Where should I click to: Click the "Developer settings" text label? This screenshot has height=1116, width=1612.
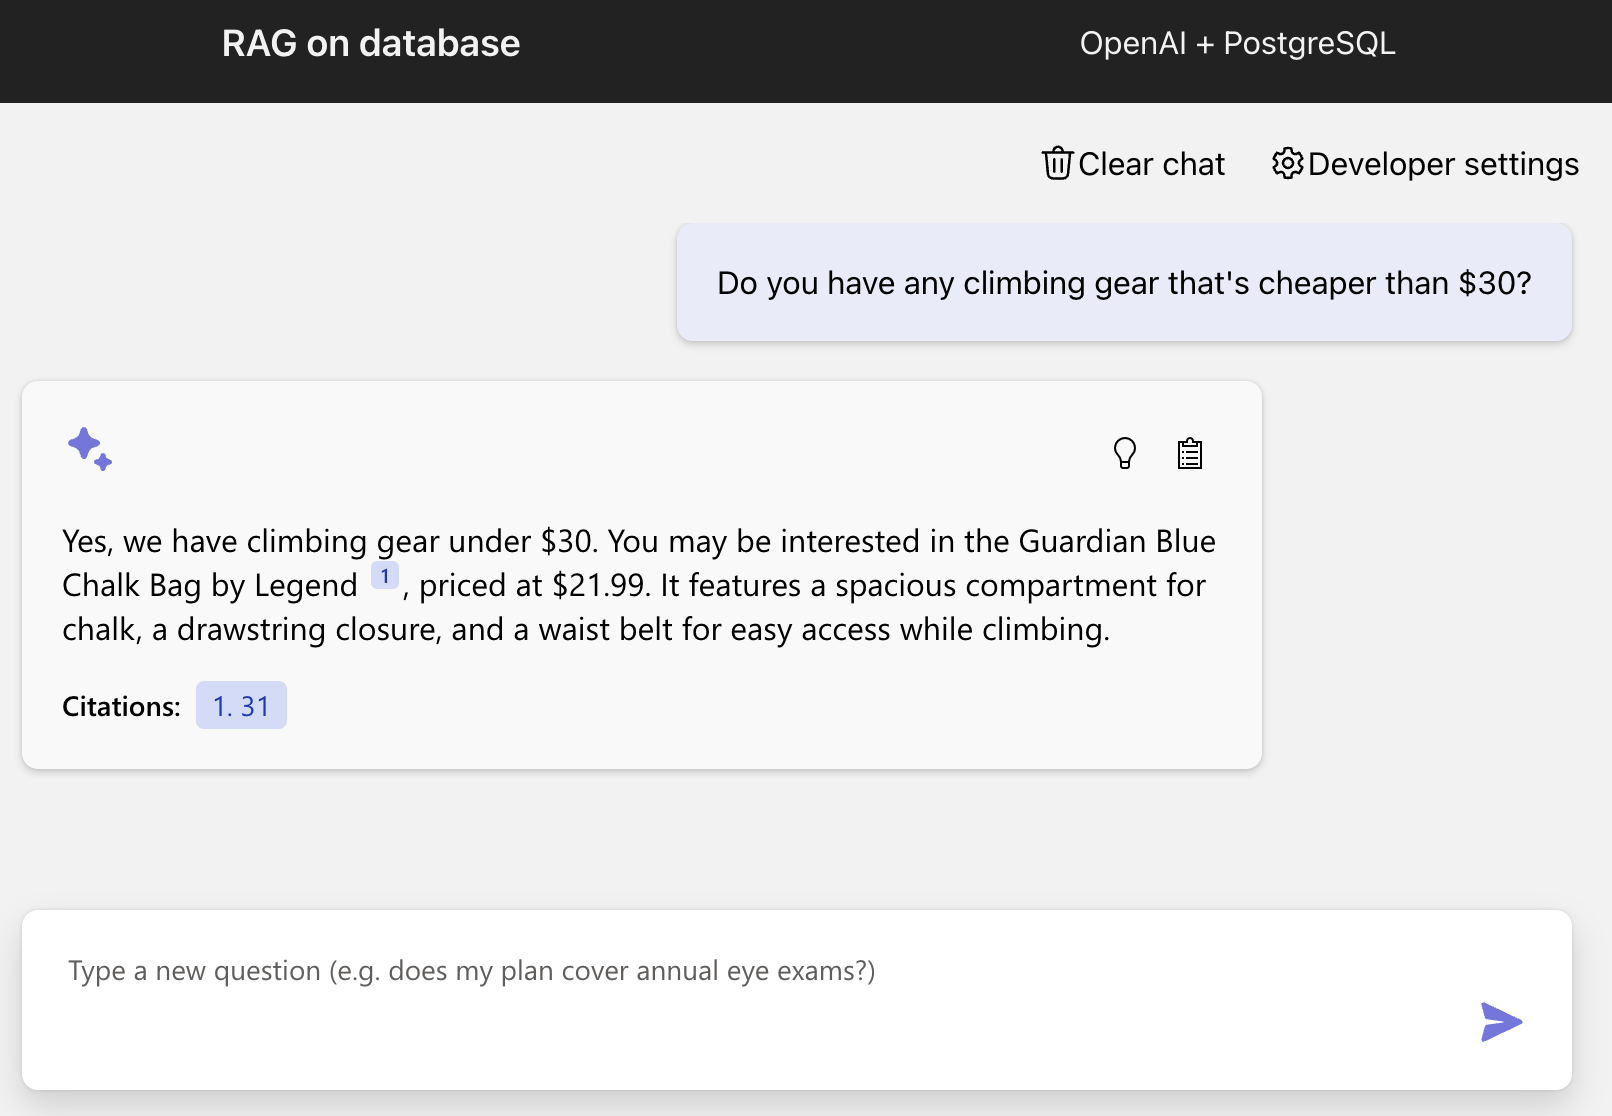tap(1443, 163)
